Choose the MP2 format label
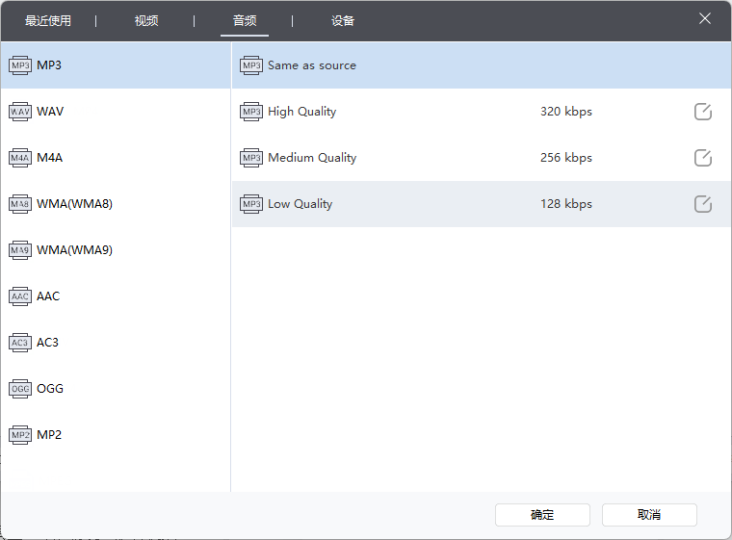 [x=49, y=435]
